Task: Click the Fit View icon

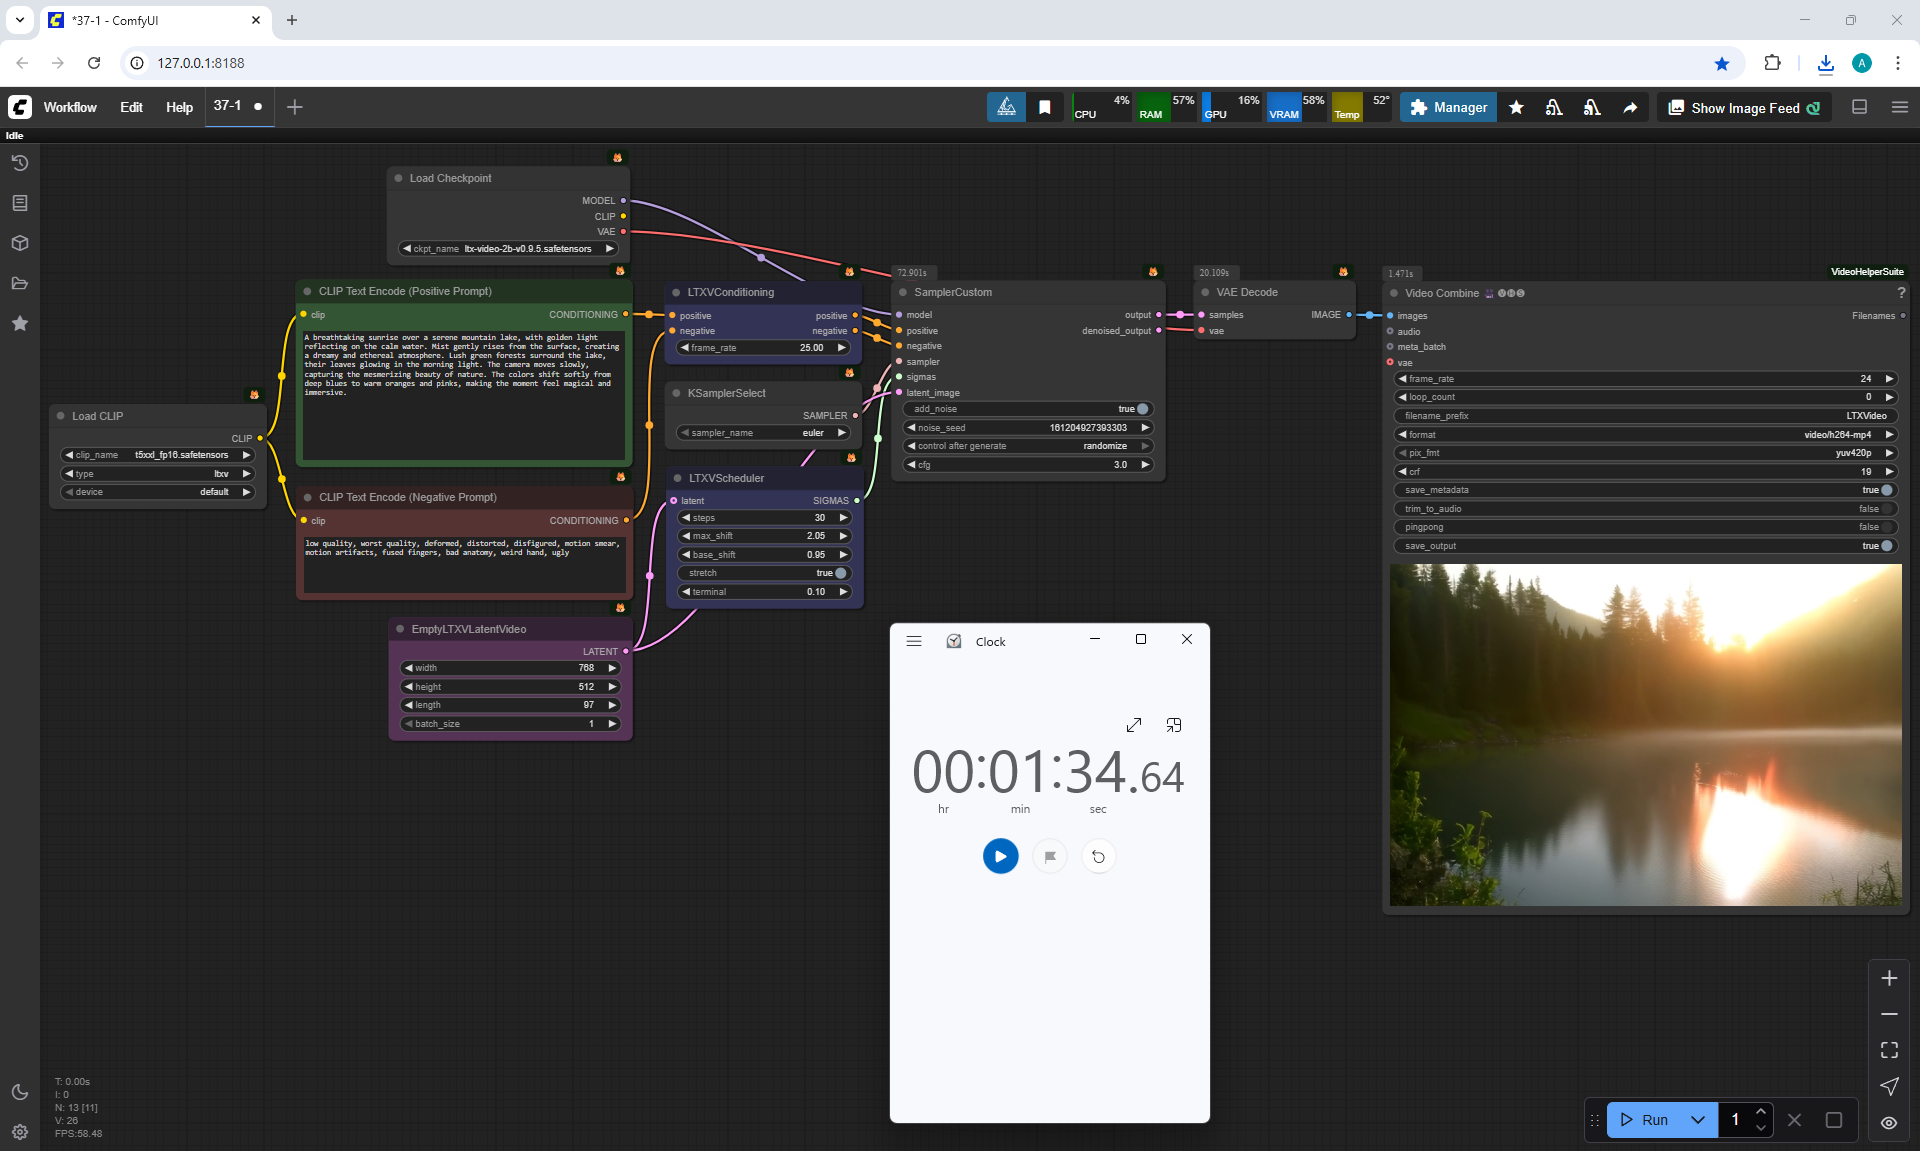Action: click(1889, 1050)
